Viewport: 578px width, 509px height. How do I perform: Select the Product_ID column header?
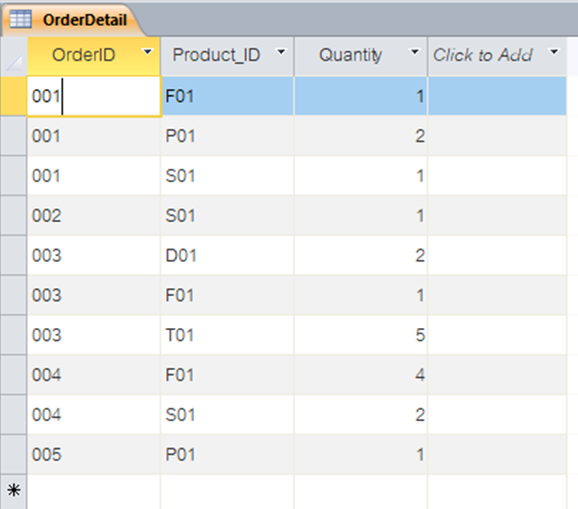click(x=227, y=56)
